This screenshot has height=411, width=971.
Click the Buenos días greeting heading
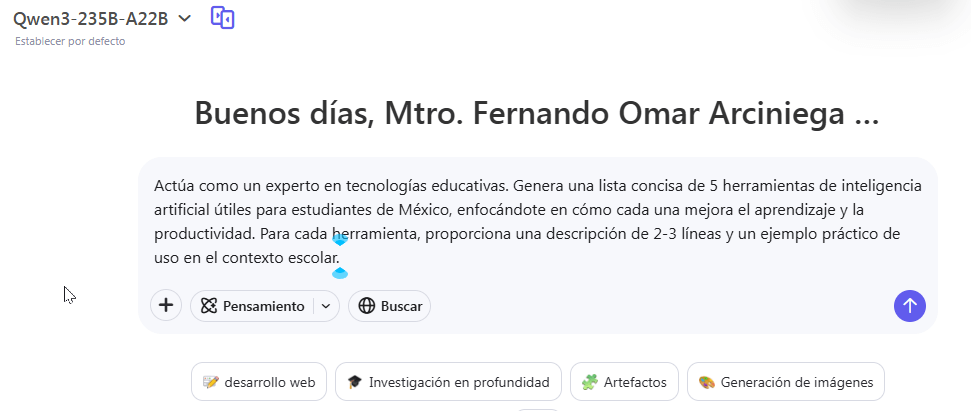point(537,114)
